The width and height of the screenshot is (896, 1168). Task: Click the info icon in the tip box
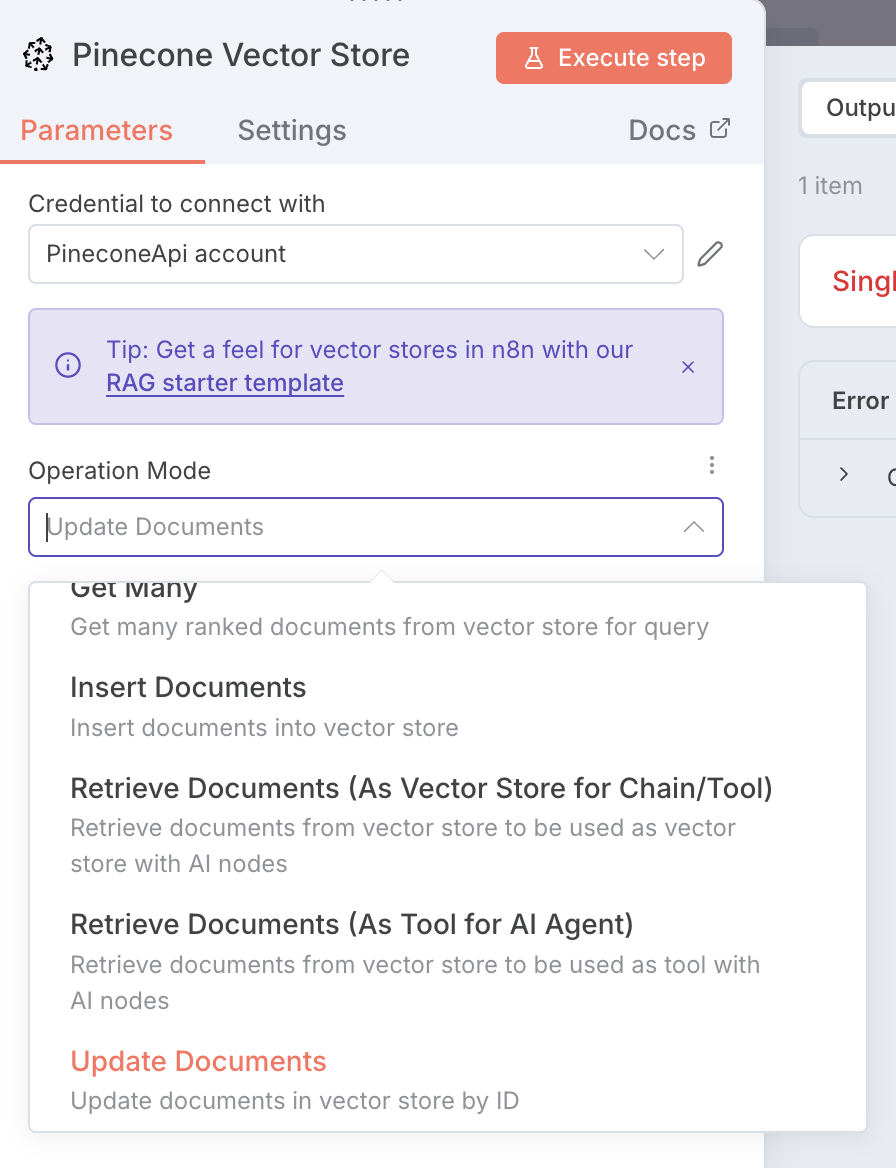[69, 365]
